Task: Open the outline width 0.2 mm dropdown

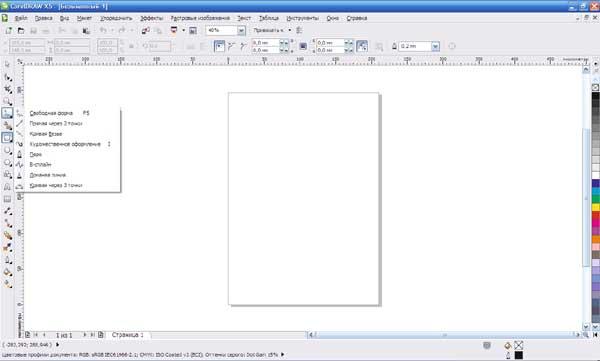Action: click(435, 46)
